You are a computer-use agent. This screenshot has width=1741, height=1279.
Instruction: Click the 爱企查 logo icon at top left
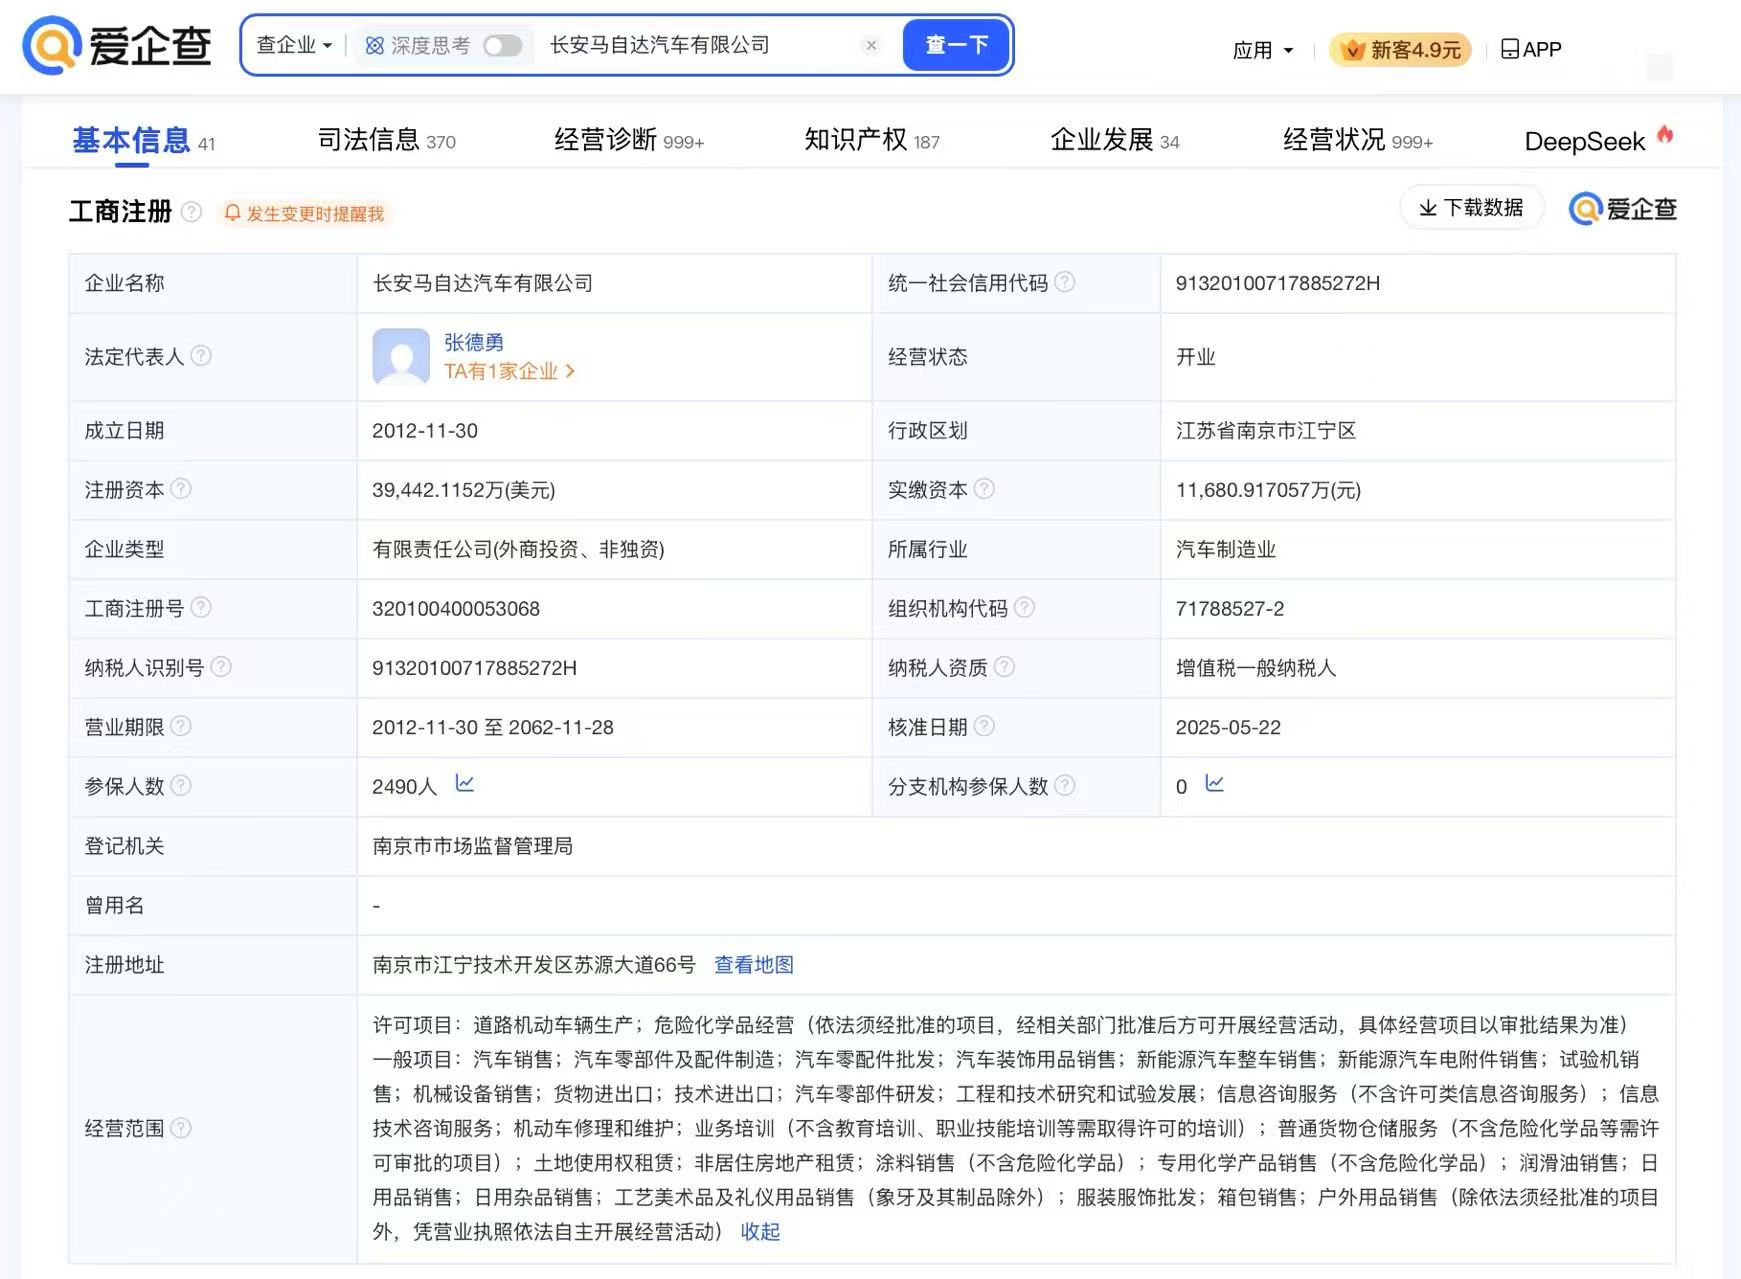51,46
